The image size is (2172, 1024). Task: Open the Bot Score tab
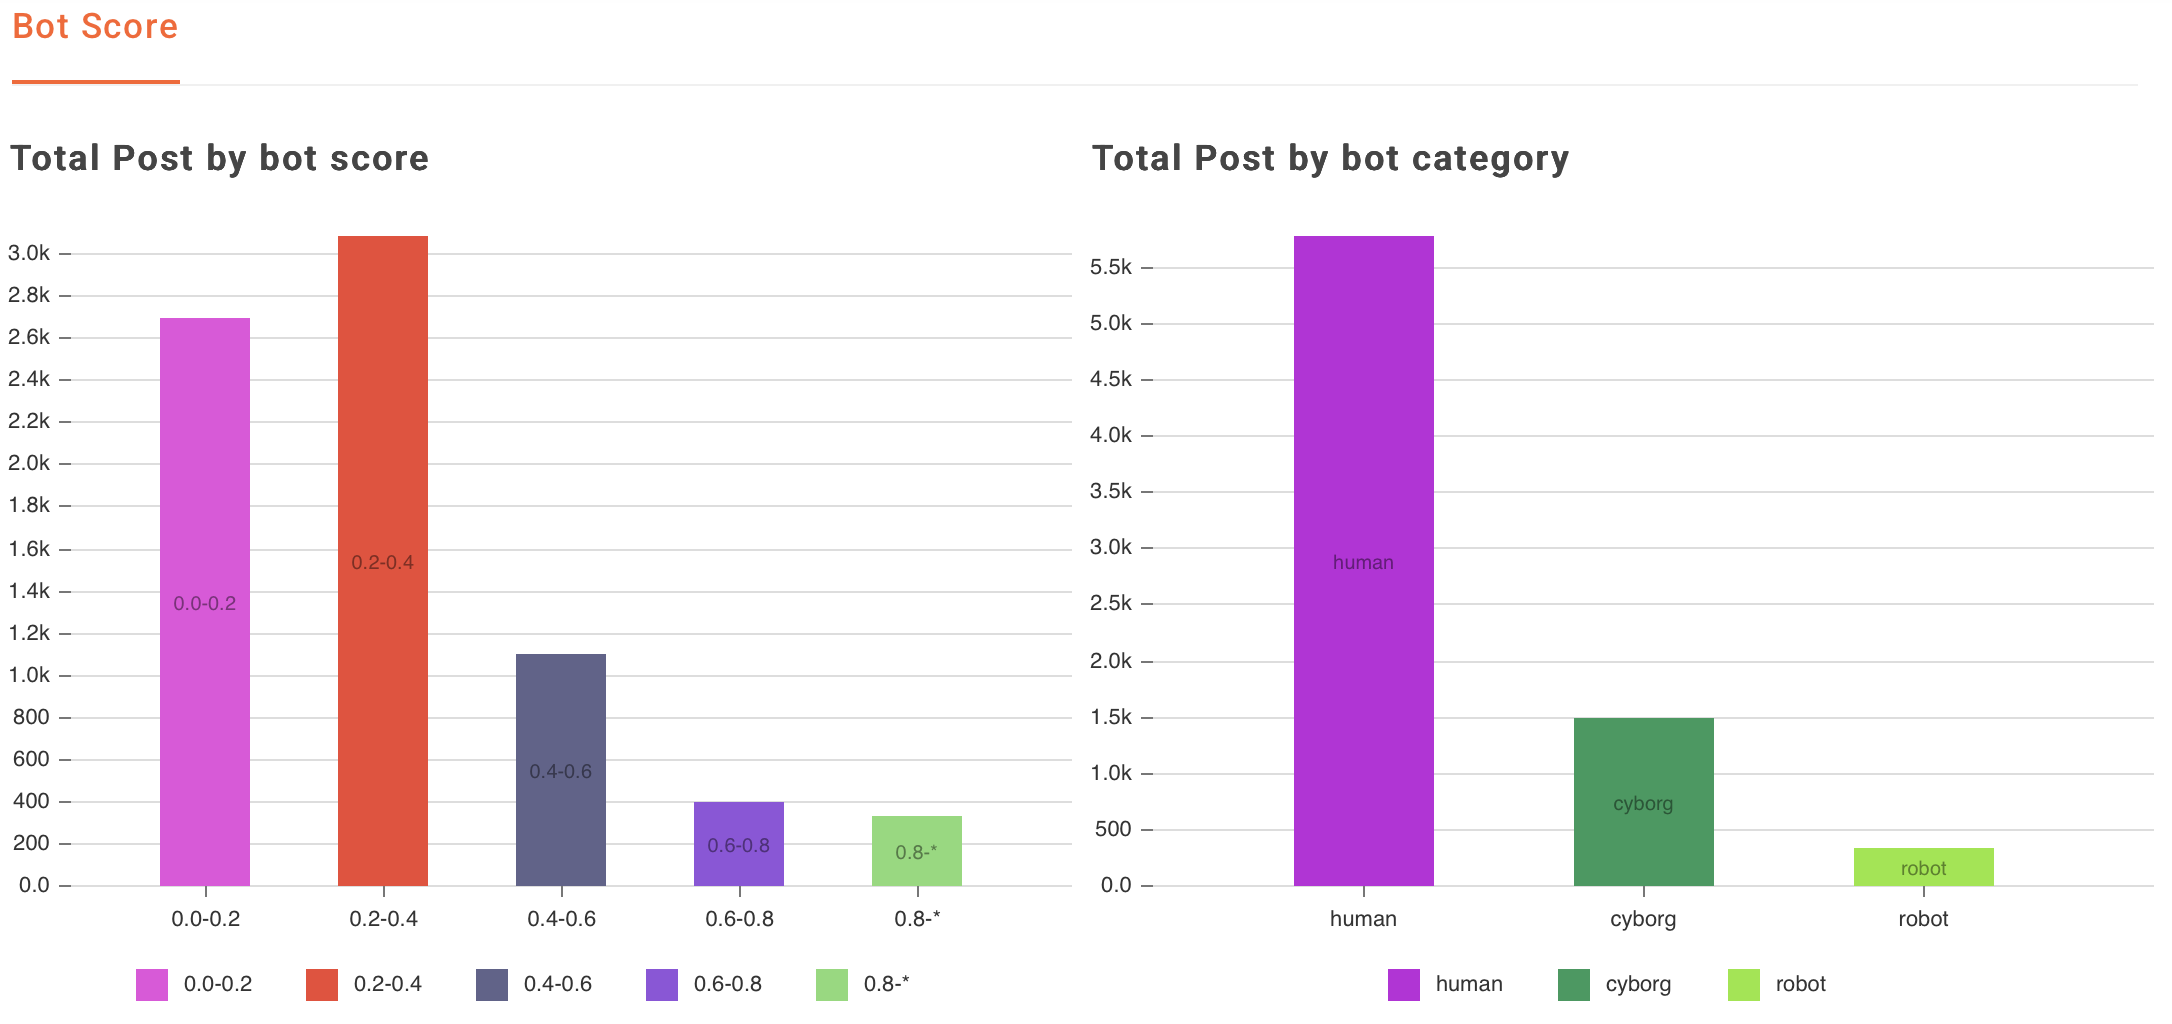coord(95,27)
